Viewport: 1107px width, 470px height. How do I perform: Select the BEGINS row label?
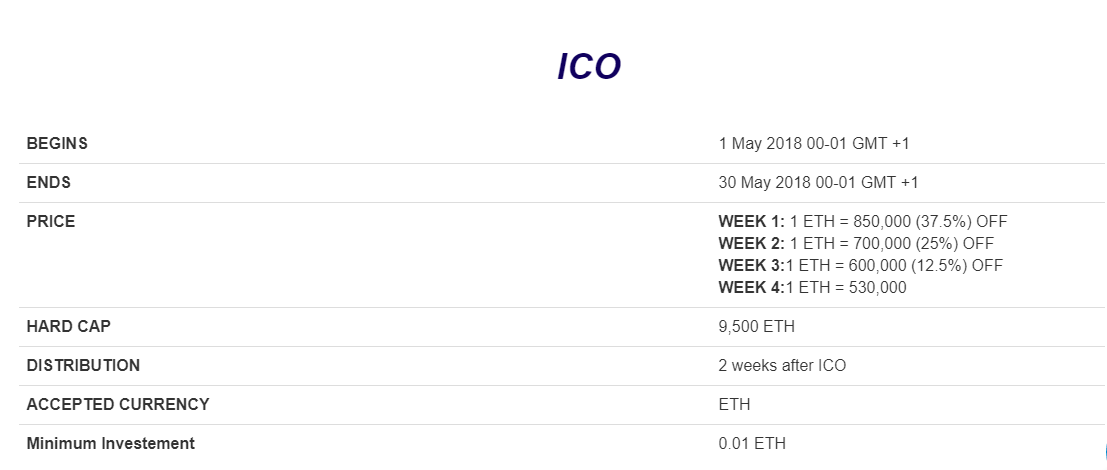point(57,143)
